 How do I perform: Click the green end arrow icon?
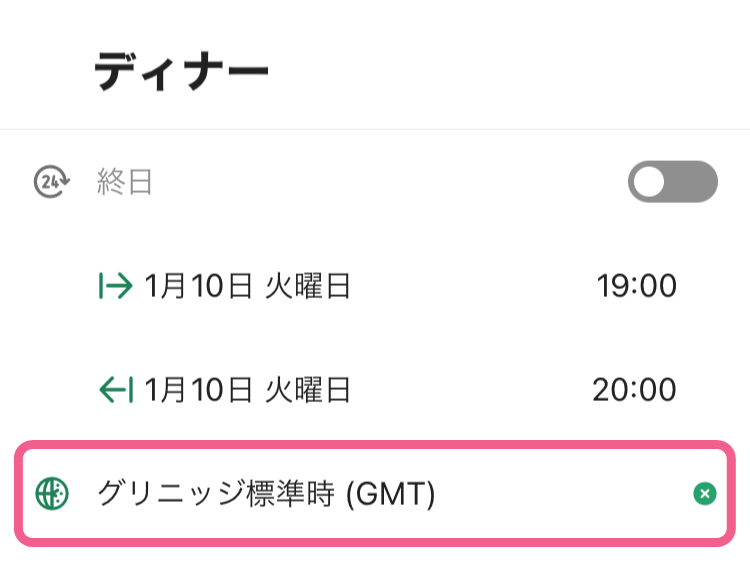(x=116, y=390)
